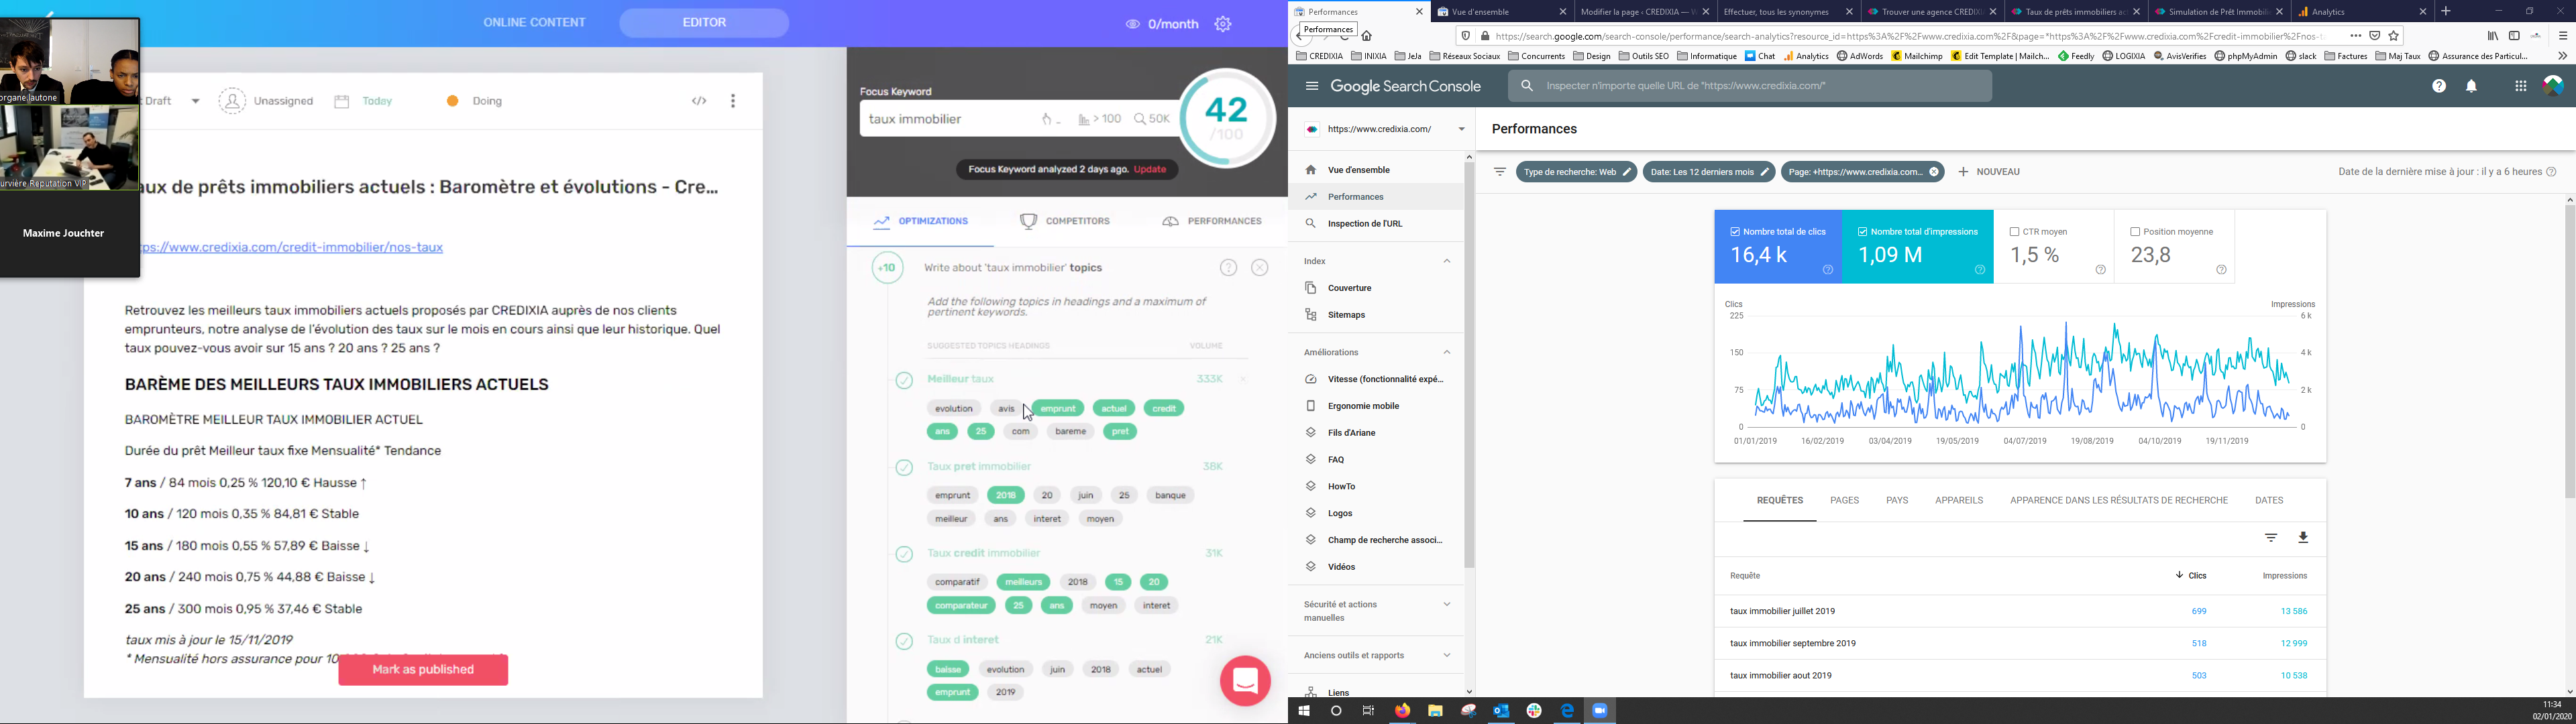Click the Update link for focus keyword
Screen dimensions: 2576x724
[x=1150, y=170]
